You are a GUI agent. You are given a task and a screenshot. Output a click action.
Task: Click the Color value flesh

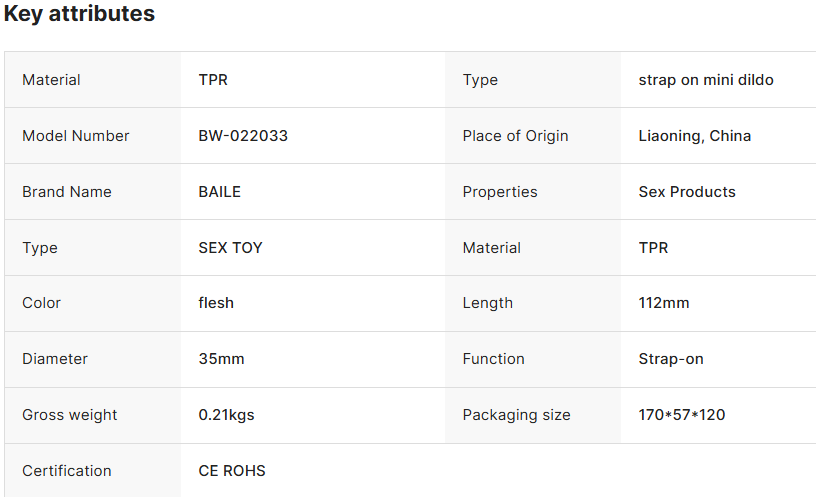(216, 303)
